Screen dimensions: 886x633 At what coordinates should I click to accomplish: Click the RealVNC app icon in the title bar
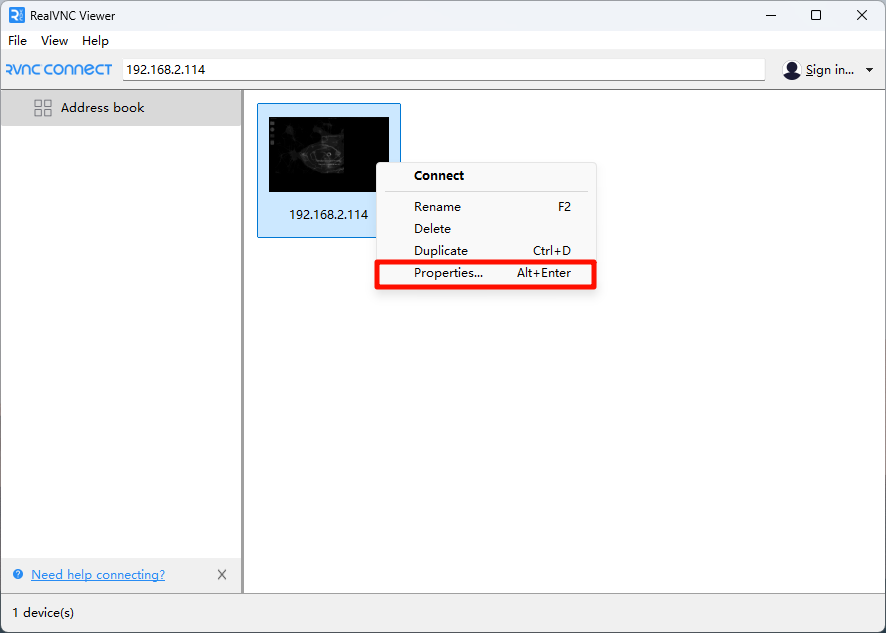pos(14,15)
